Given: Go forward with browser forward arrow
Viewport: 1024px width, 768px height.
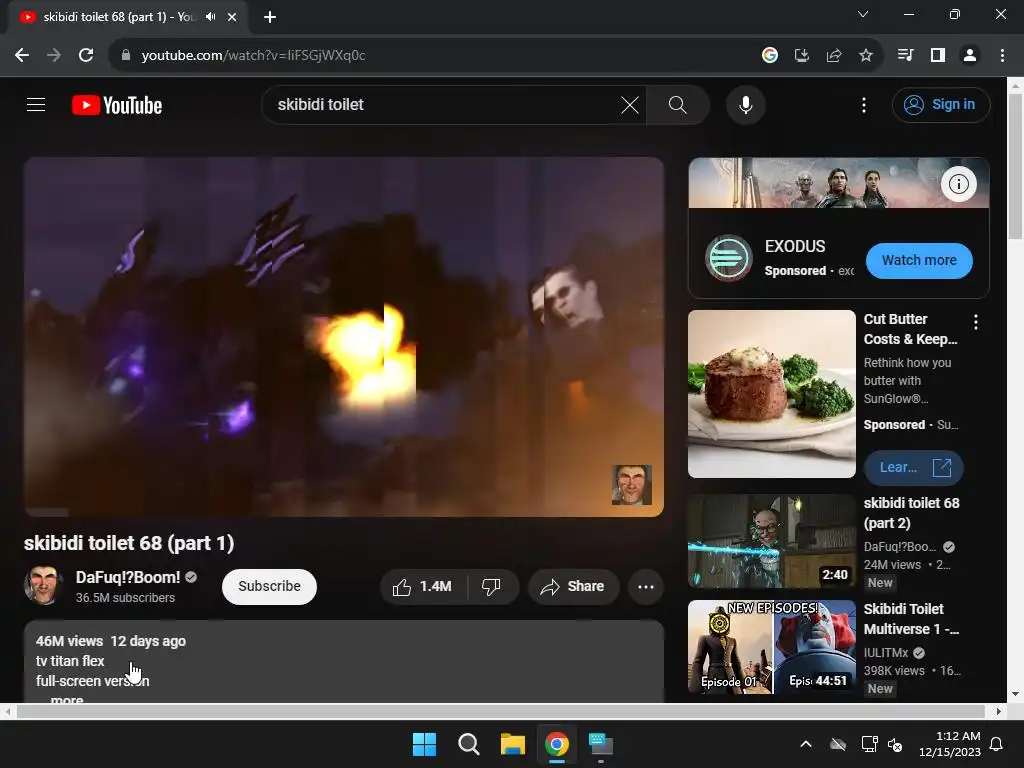Looking at the screenshot, I should 54,56.
